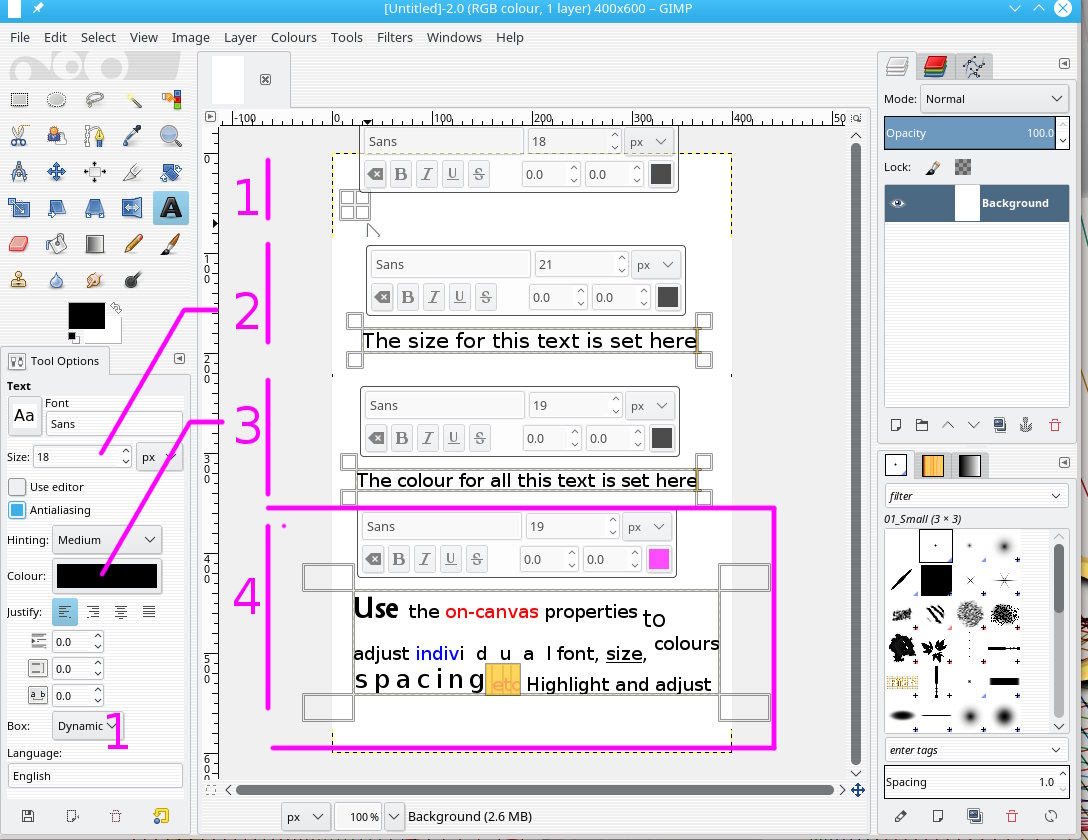This screenshot has height=840, width=1088.
Task: Clear text style in size 21 toolbar
Action: pyautogui.click(x=382, y=298)
